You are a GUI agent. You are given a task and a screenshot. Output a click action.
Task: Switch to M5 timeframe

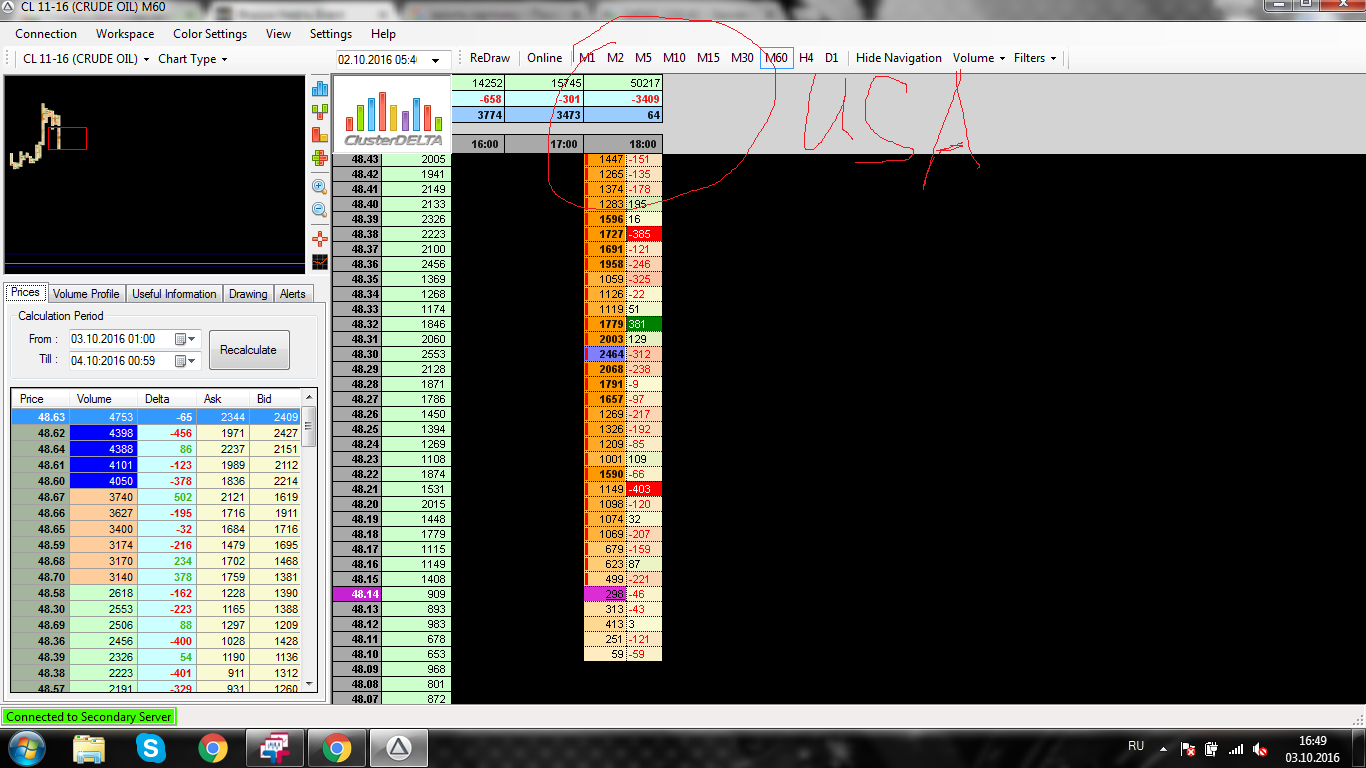coord(643,58)
